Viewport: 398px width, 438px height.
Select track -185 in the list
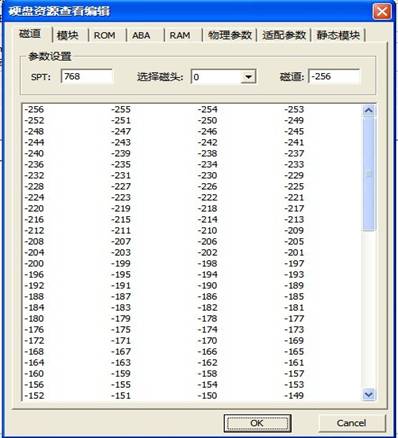pos(294,296)
